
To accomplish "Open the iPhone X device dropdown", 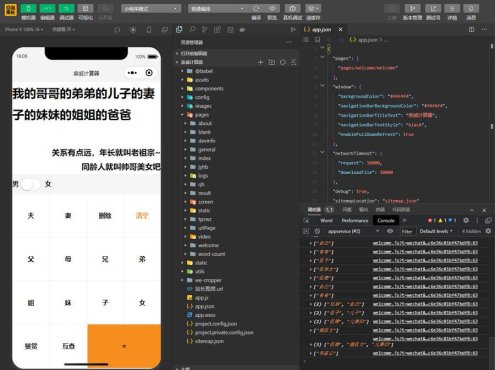I will (24, 30).
